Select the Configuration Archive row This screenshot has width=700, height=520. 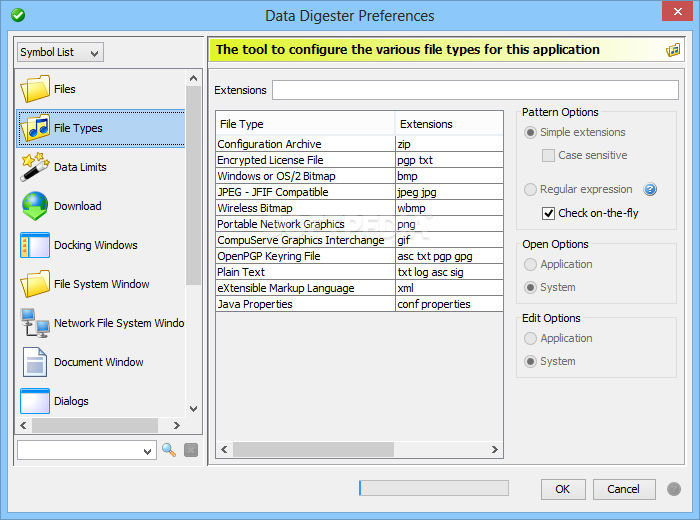point(359,144)
